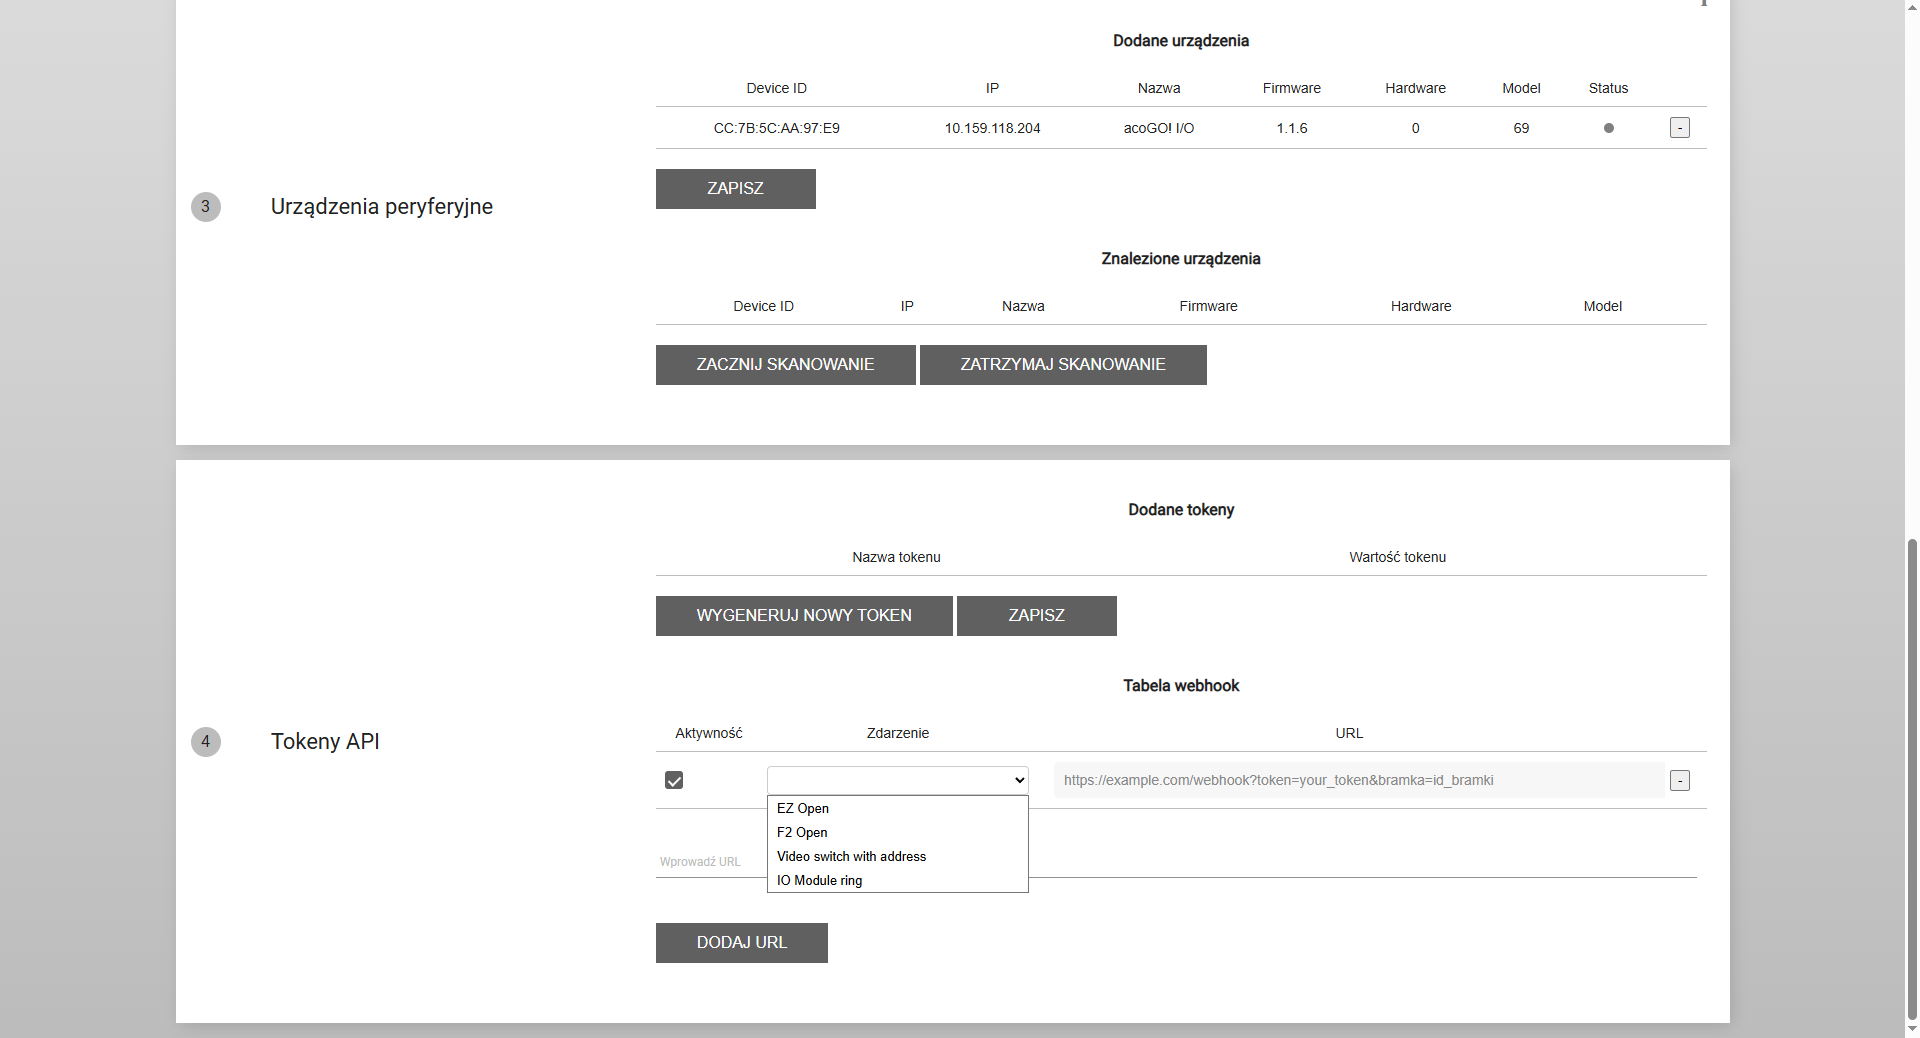Uncheck the webhook Aktywność checkbox
Screen dimensions: 1920x1038
(674, 781)
